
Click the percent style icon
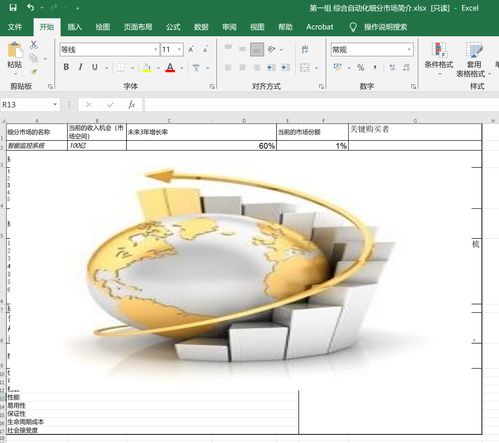coord(361,68)
